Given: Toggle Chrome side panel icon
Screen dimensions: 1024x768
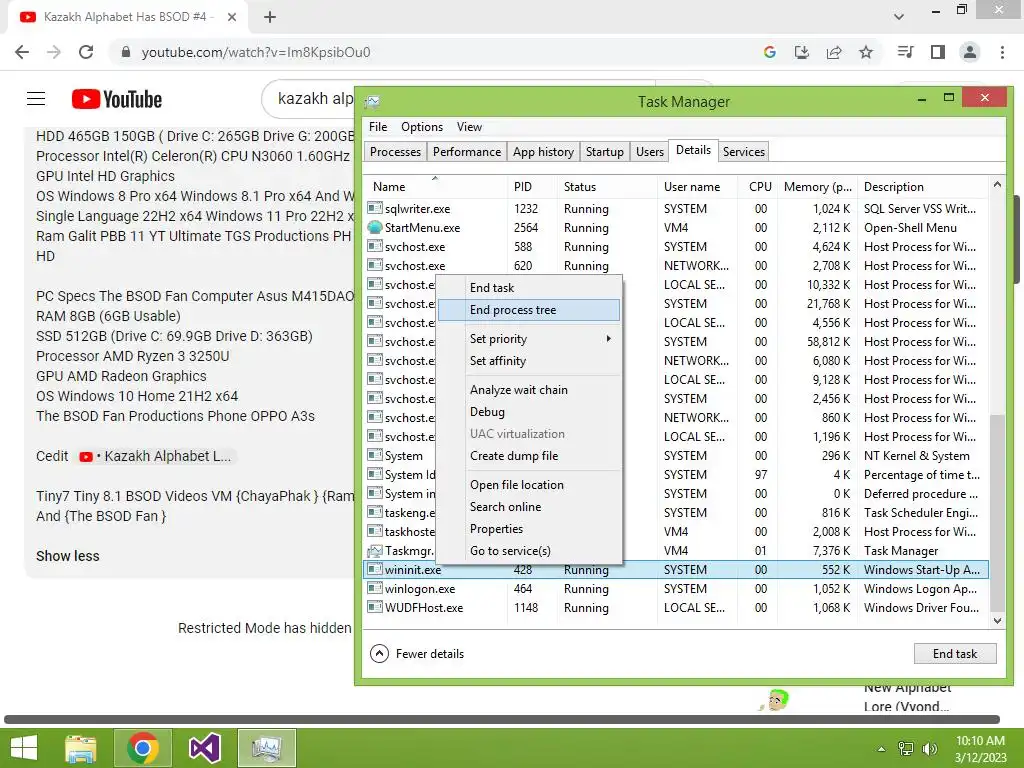Looking at the screenshot, I should pos(938,52).
